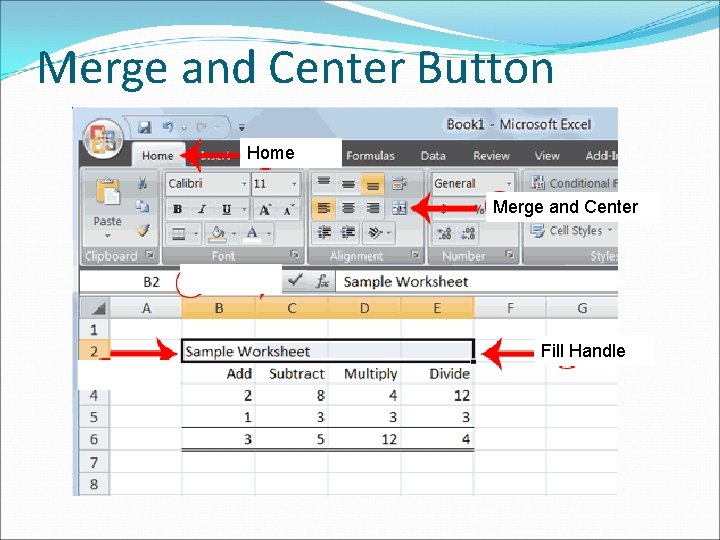Click the Increase Decimal icon
Viewport: 720px width, 540px height.
pyautogui.click(x=444, y=234)
